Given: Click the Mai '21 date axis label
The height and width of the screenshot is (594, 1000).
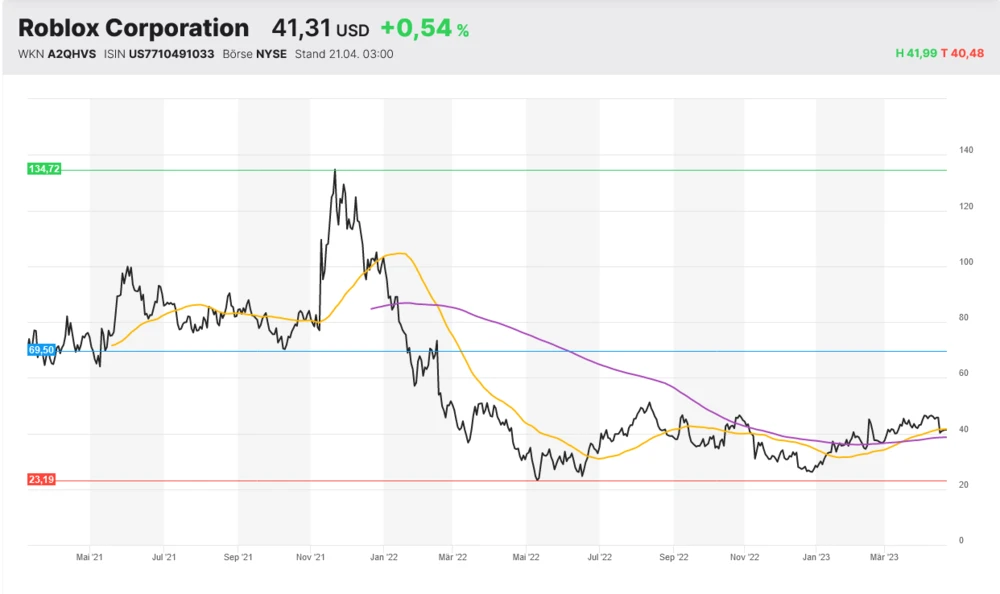Looking at the screenshot, I should click(90, 556).
